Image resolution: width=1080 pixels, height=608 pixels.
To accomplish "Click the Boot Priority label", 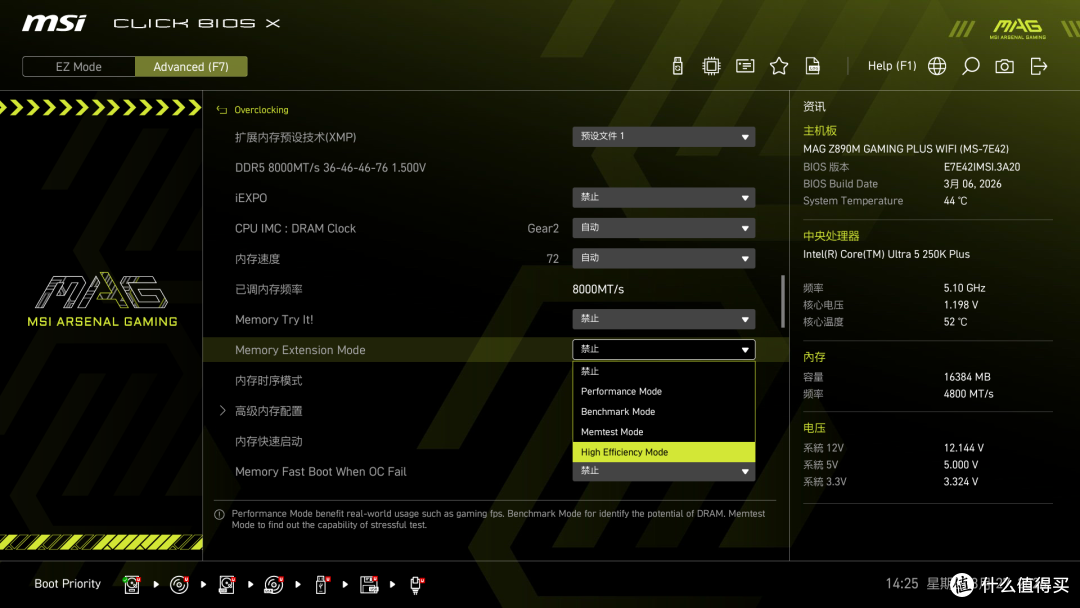I will click(x=68, y=584).
